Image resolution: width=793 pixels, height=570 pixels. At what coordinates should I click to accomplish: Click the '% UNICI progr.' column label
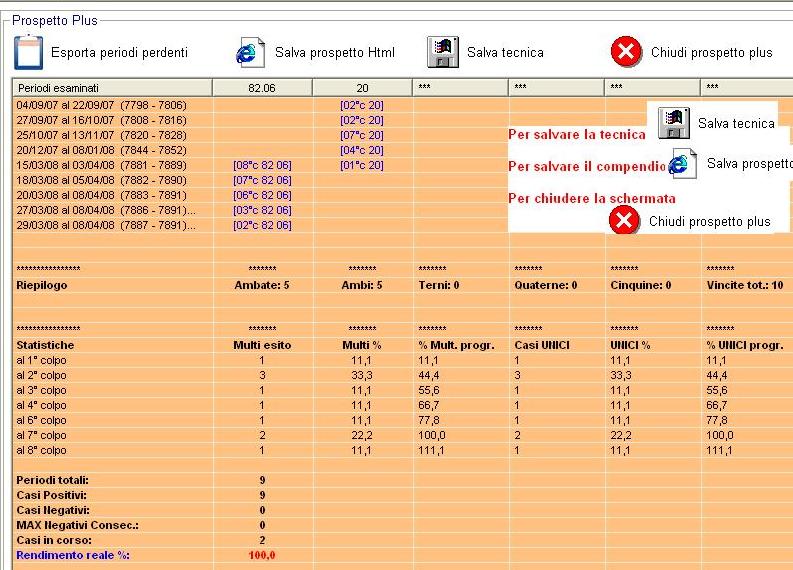pos(745,345)
